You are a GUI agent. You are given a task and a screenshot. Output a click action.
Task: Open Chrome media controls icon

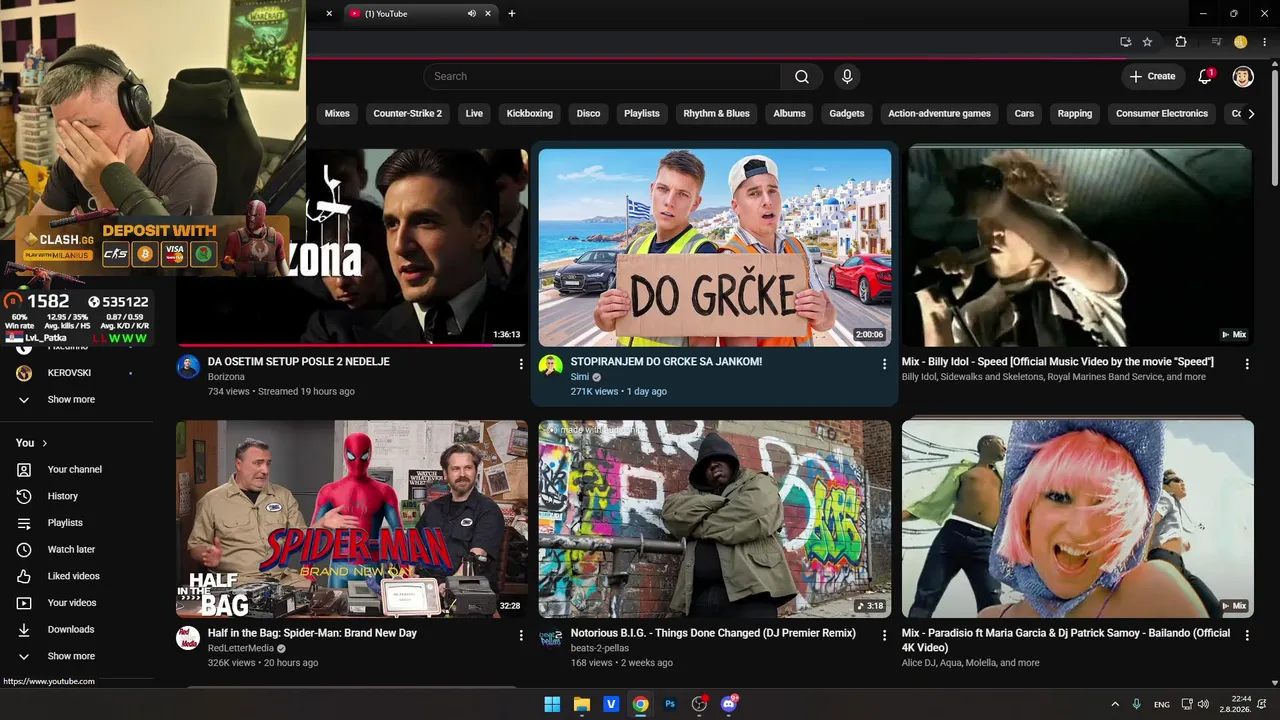[x=1216, y=42]
